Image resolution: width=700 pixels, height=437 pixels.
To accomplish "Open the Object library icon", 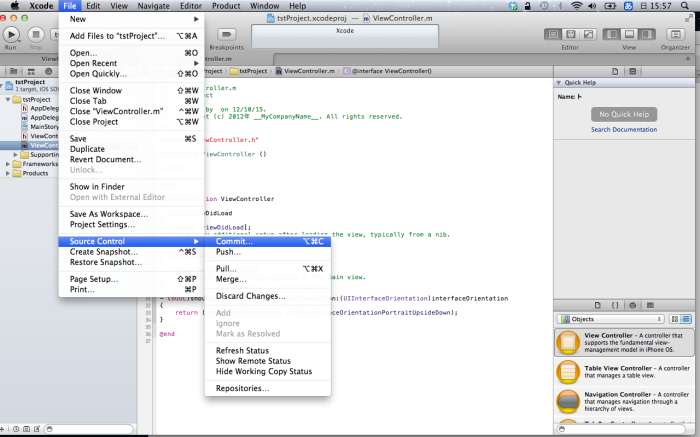I will click(633, 305).
